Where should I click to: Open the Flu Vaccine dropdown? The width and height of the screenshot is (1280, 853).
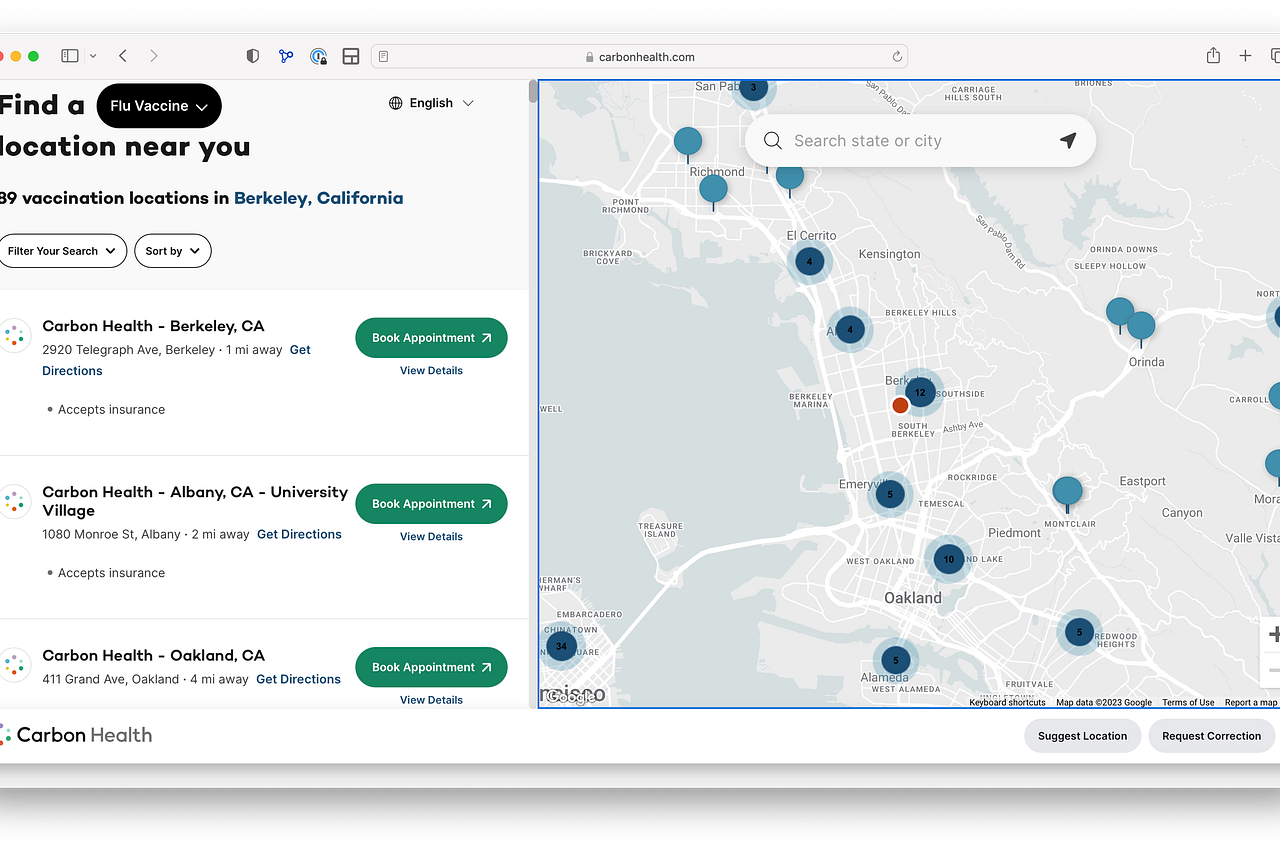click(x=159, y=106)
